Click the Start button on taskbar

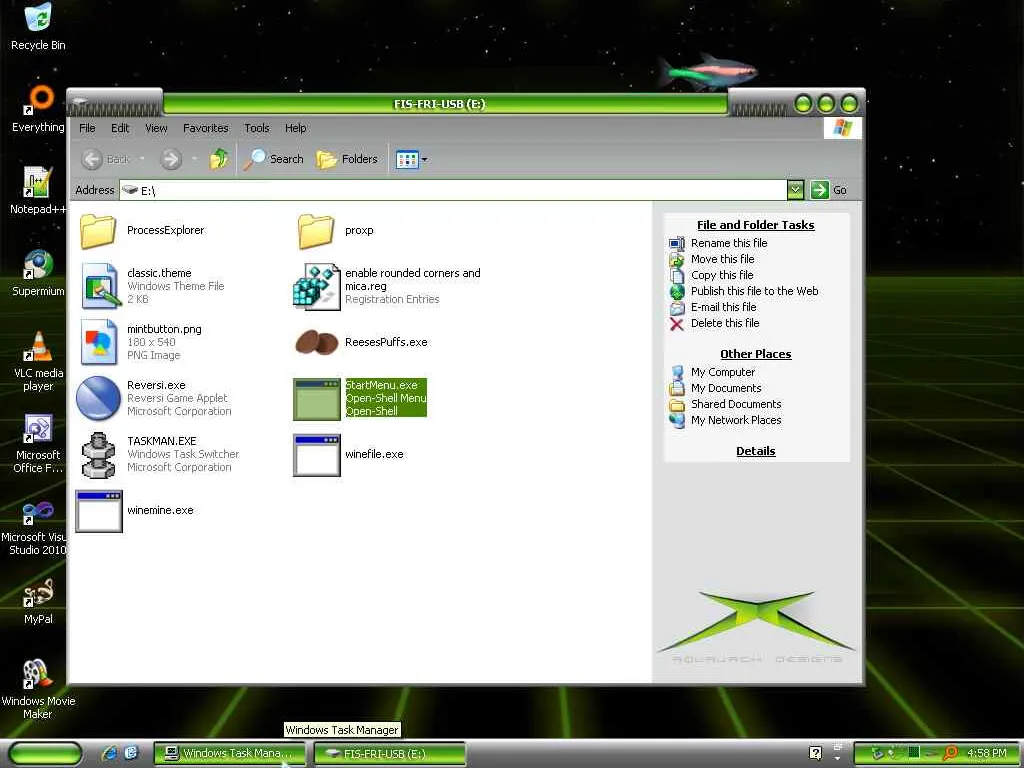[46, 754]
